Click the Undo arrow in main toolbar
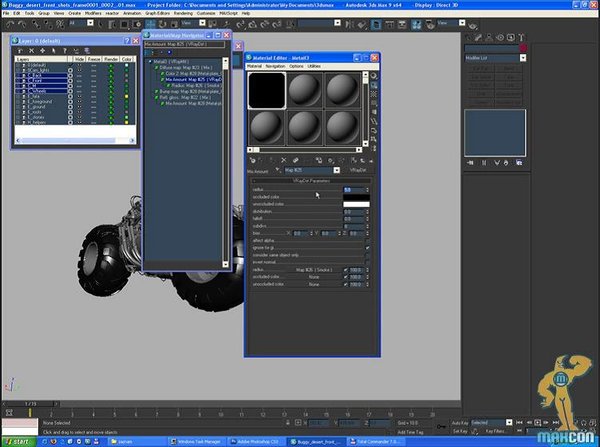Screen dimensions: 600x447 click(x=10, y=24)
